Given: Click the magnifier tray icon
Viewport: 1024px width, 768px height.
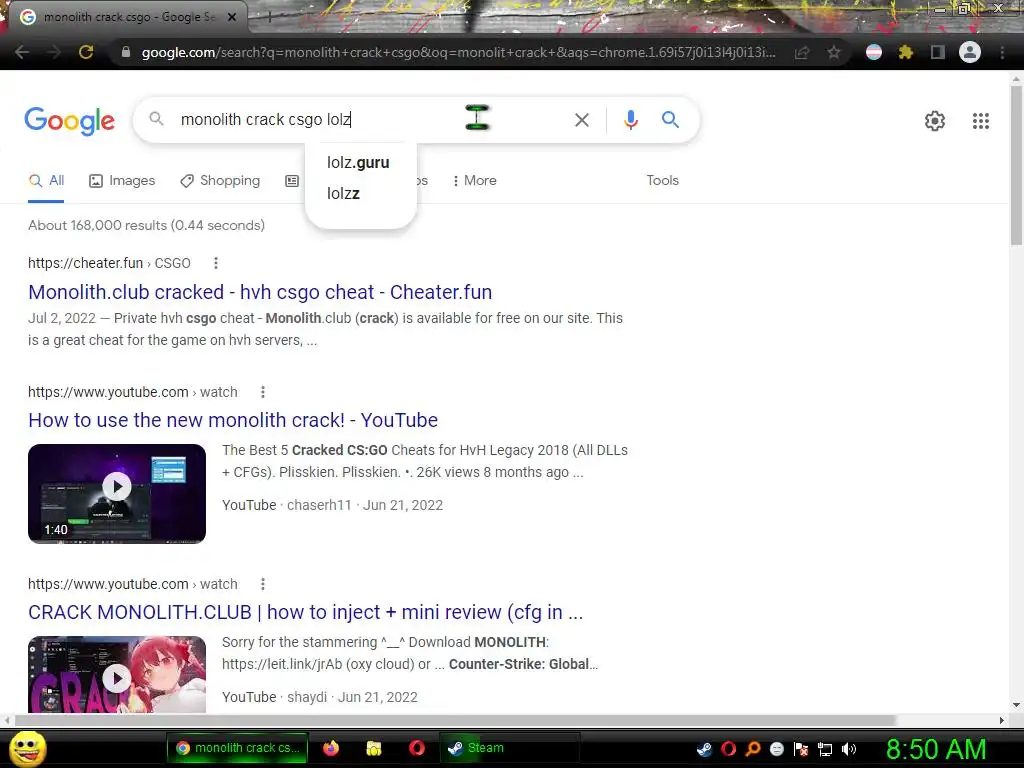Looking at the screenshot, I should 752,749.
